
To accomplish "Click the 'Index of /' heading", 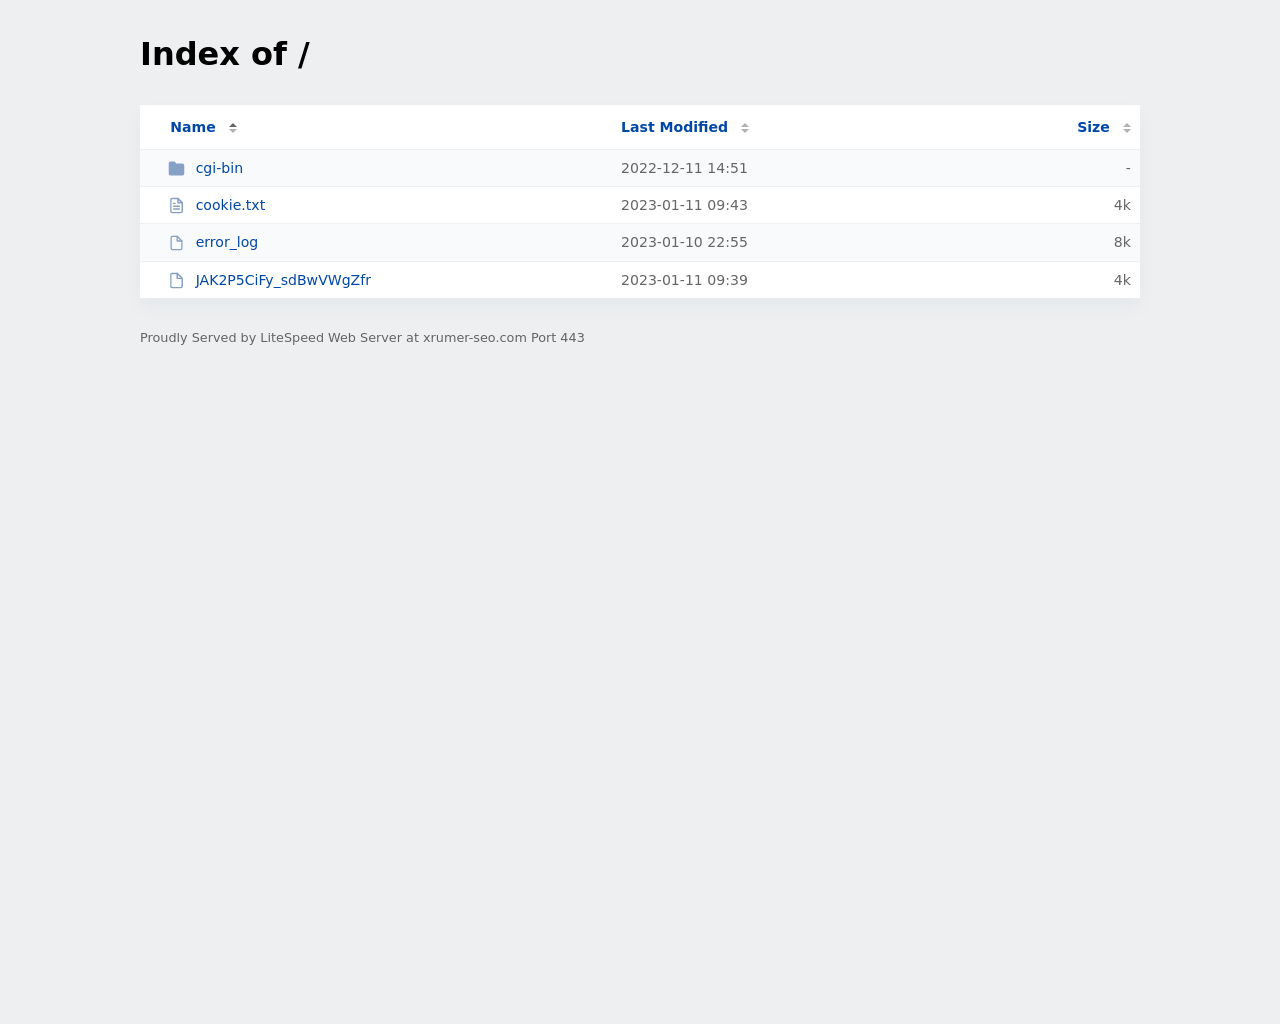I will (225, 54).
